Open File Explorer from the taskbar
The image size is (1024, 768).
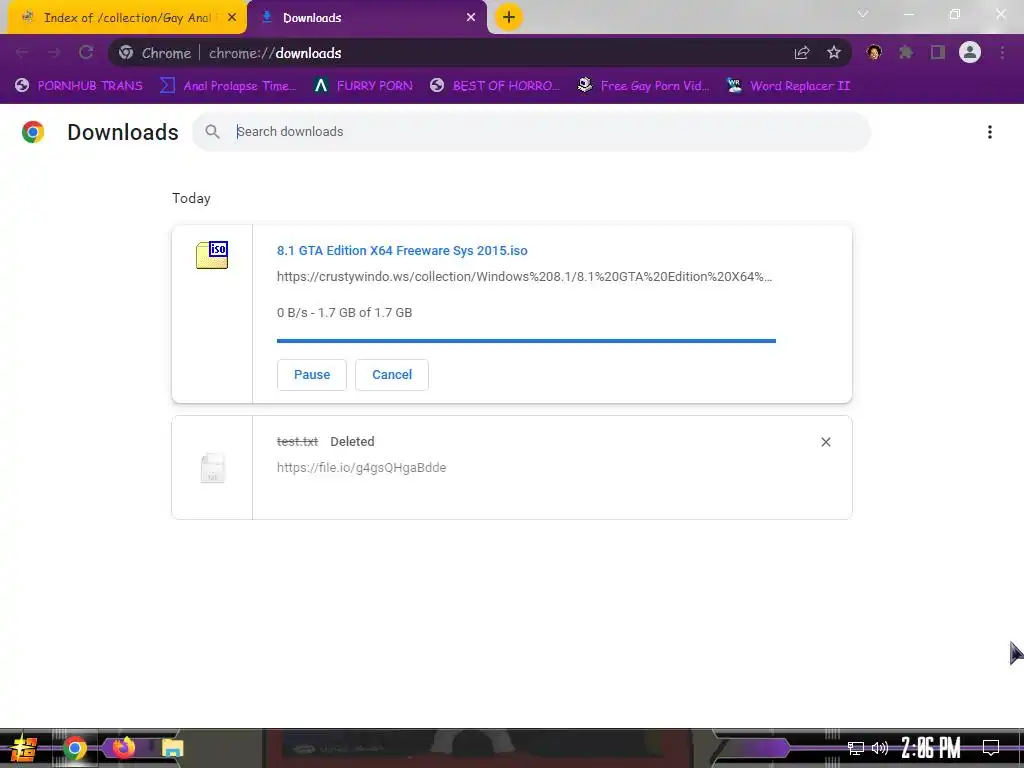(x=172, y=748)
